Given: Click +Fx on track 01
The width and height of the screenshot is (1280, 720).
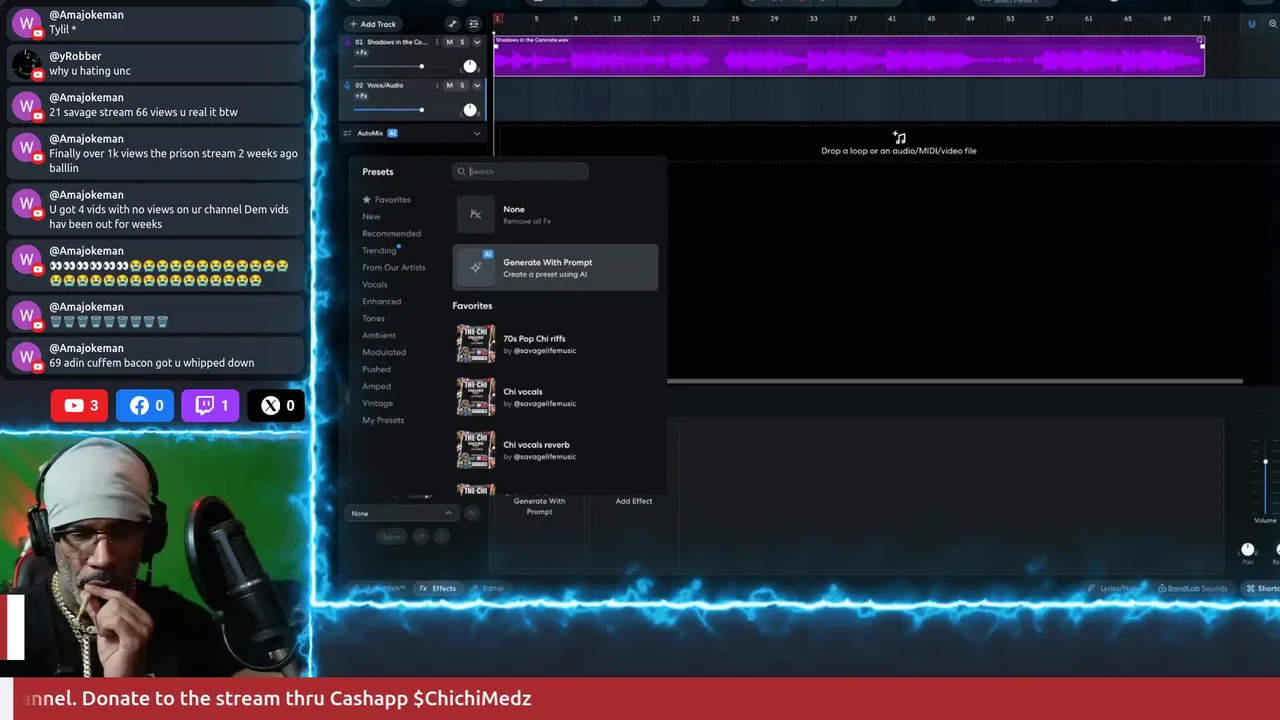Looking at the screenshot, I should point(361,53).
